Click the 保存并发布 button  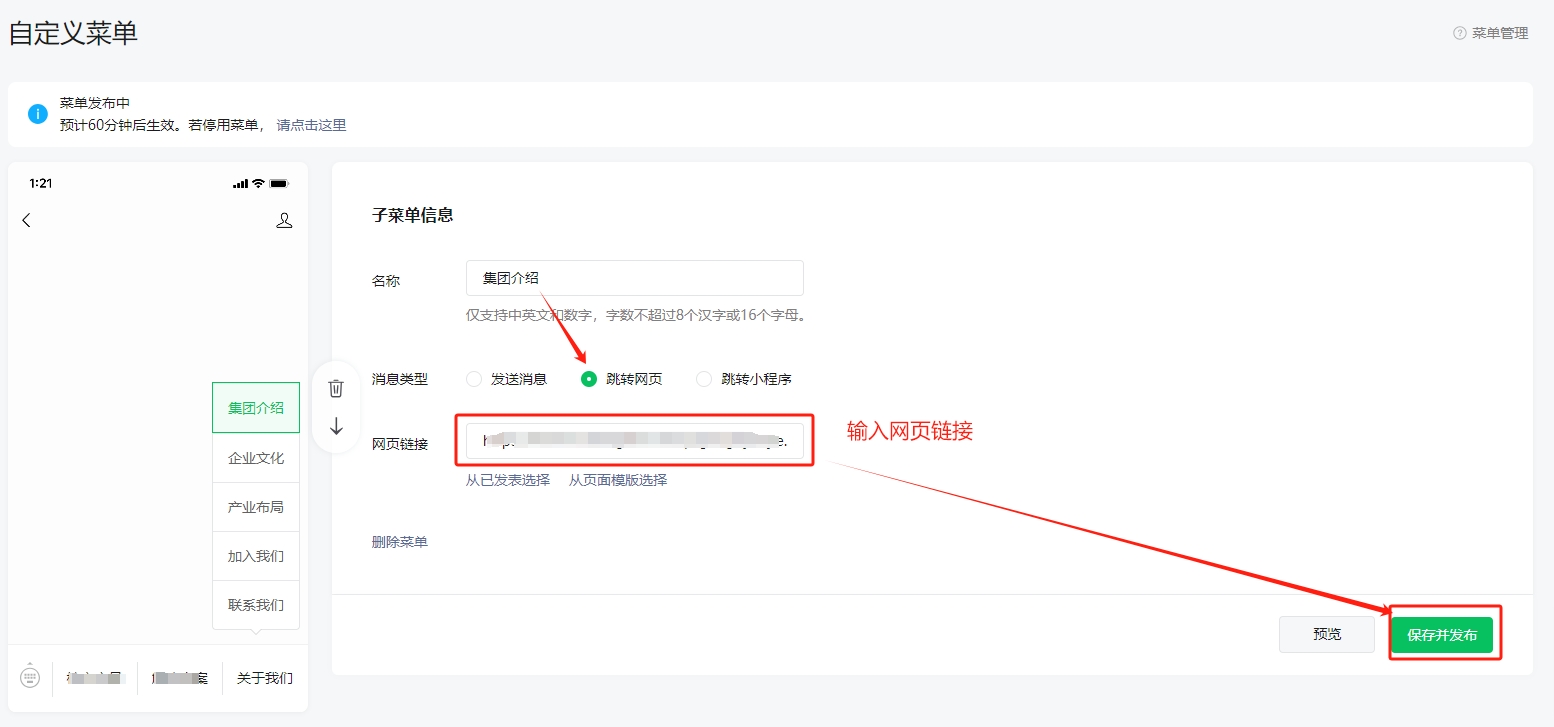tap(1442, 635)
